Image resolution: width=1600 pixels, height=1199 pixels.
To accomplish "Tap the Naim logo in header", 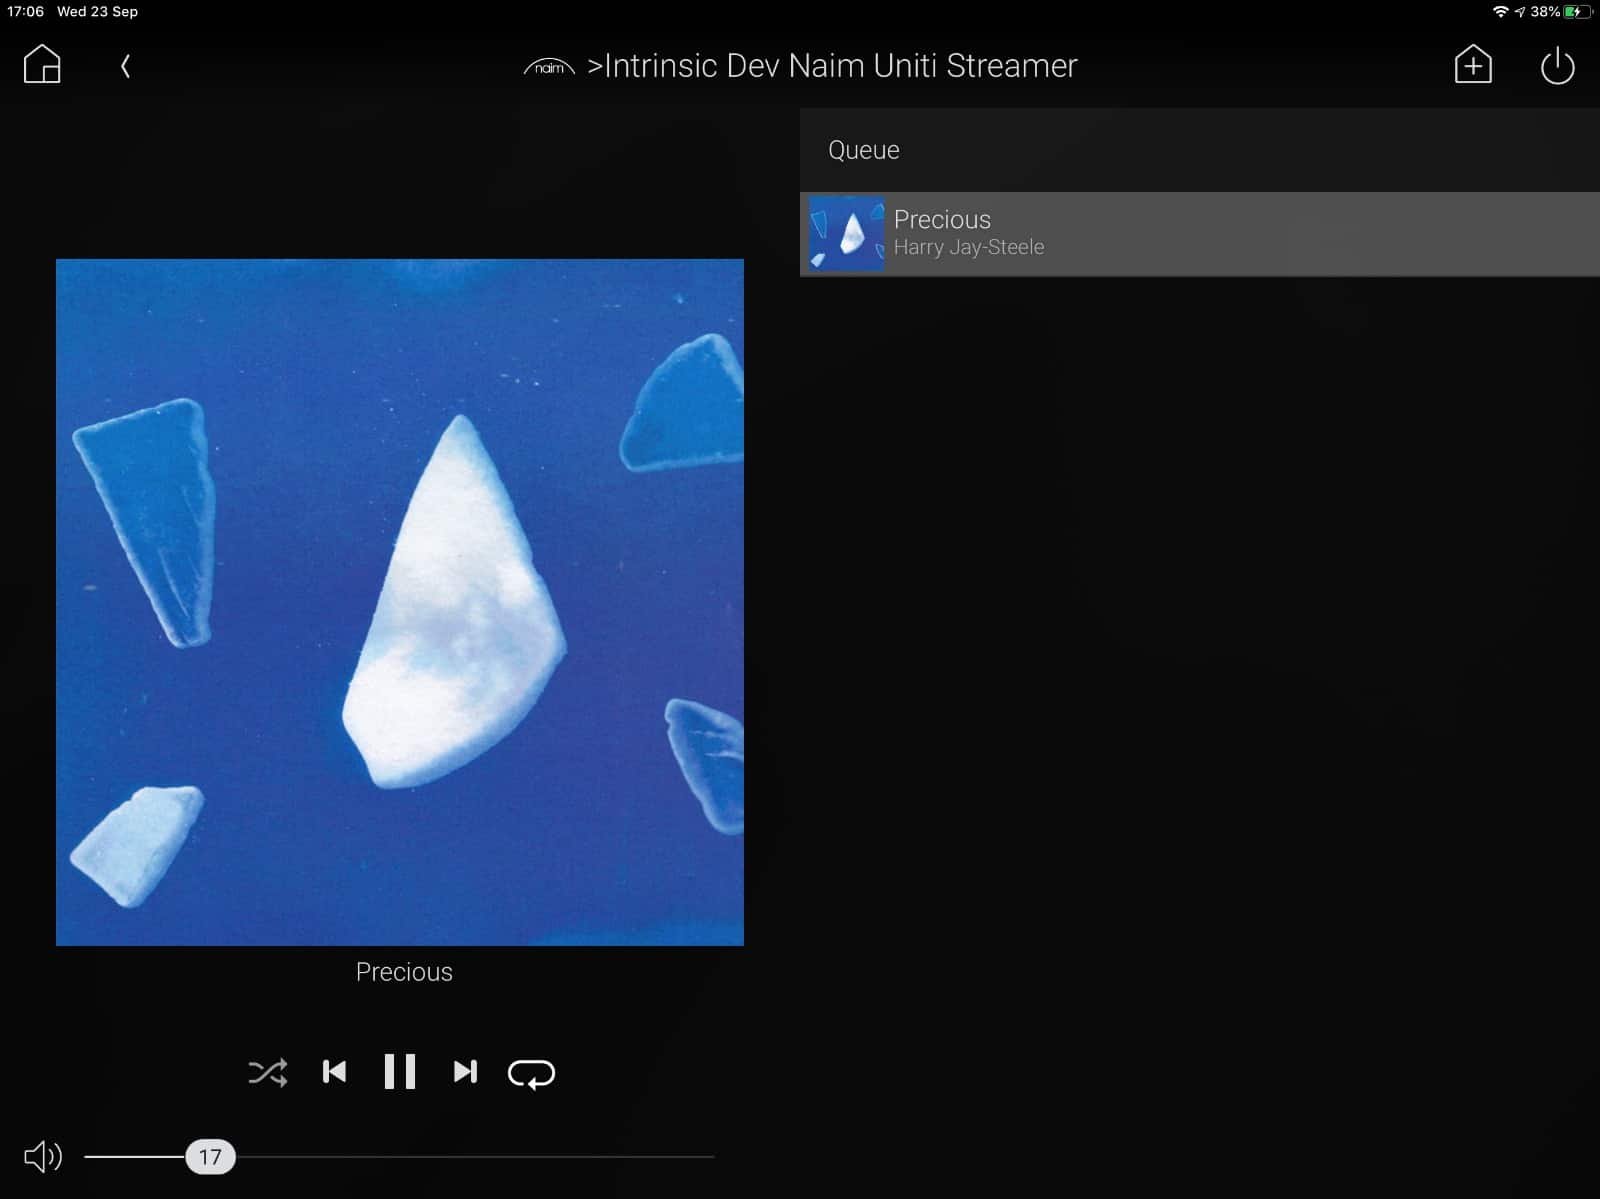I will pos(549,67).
